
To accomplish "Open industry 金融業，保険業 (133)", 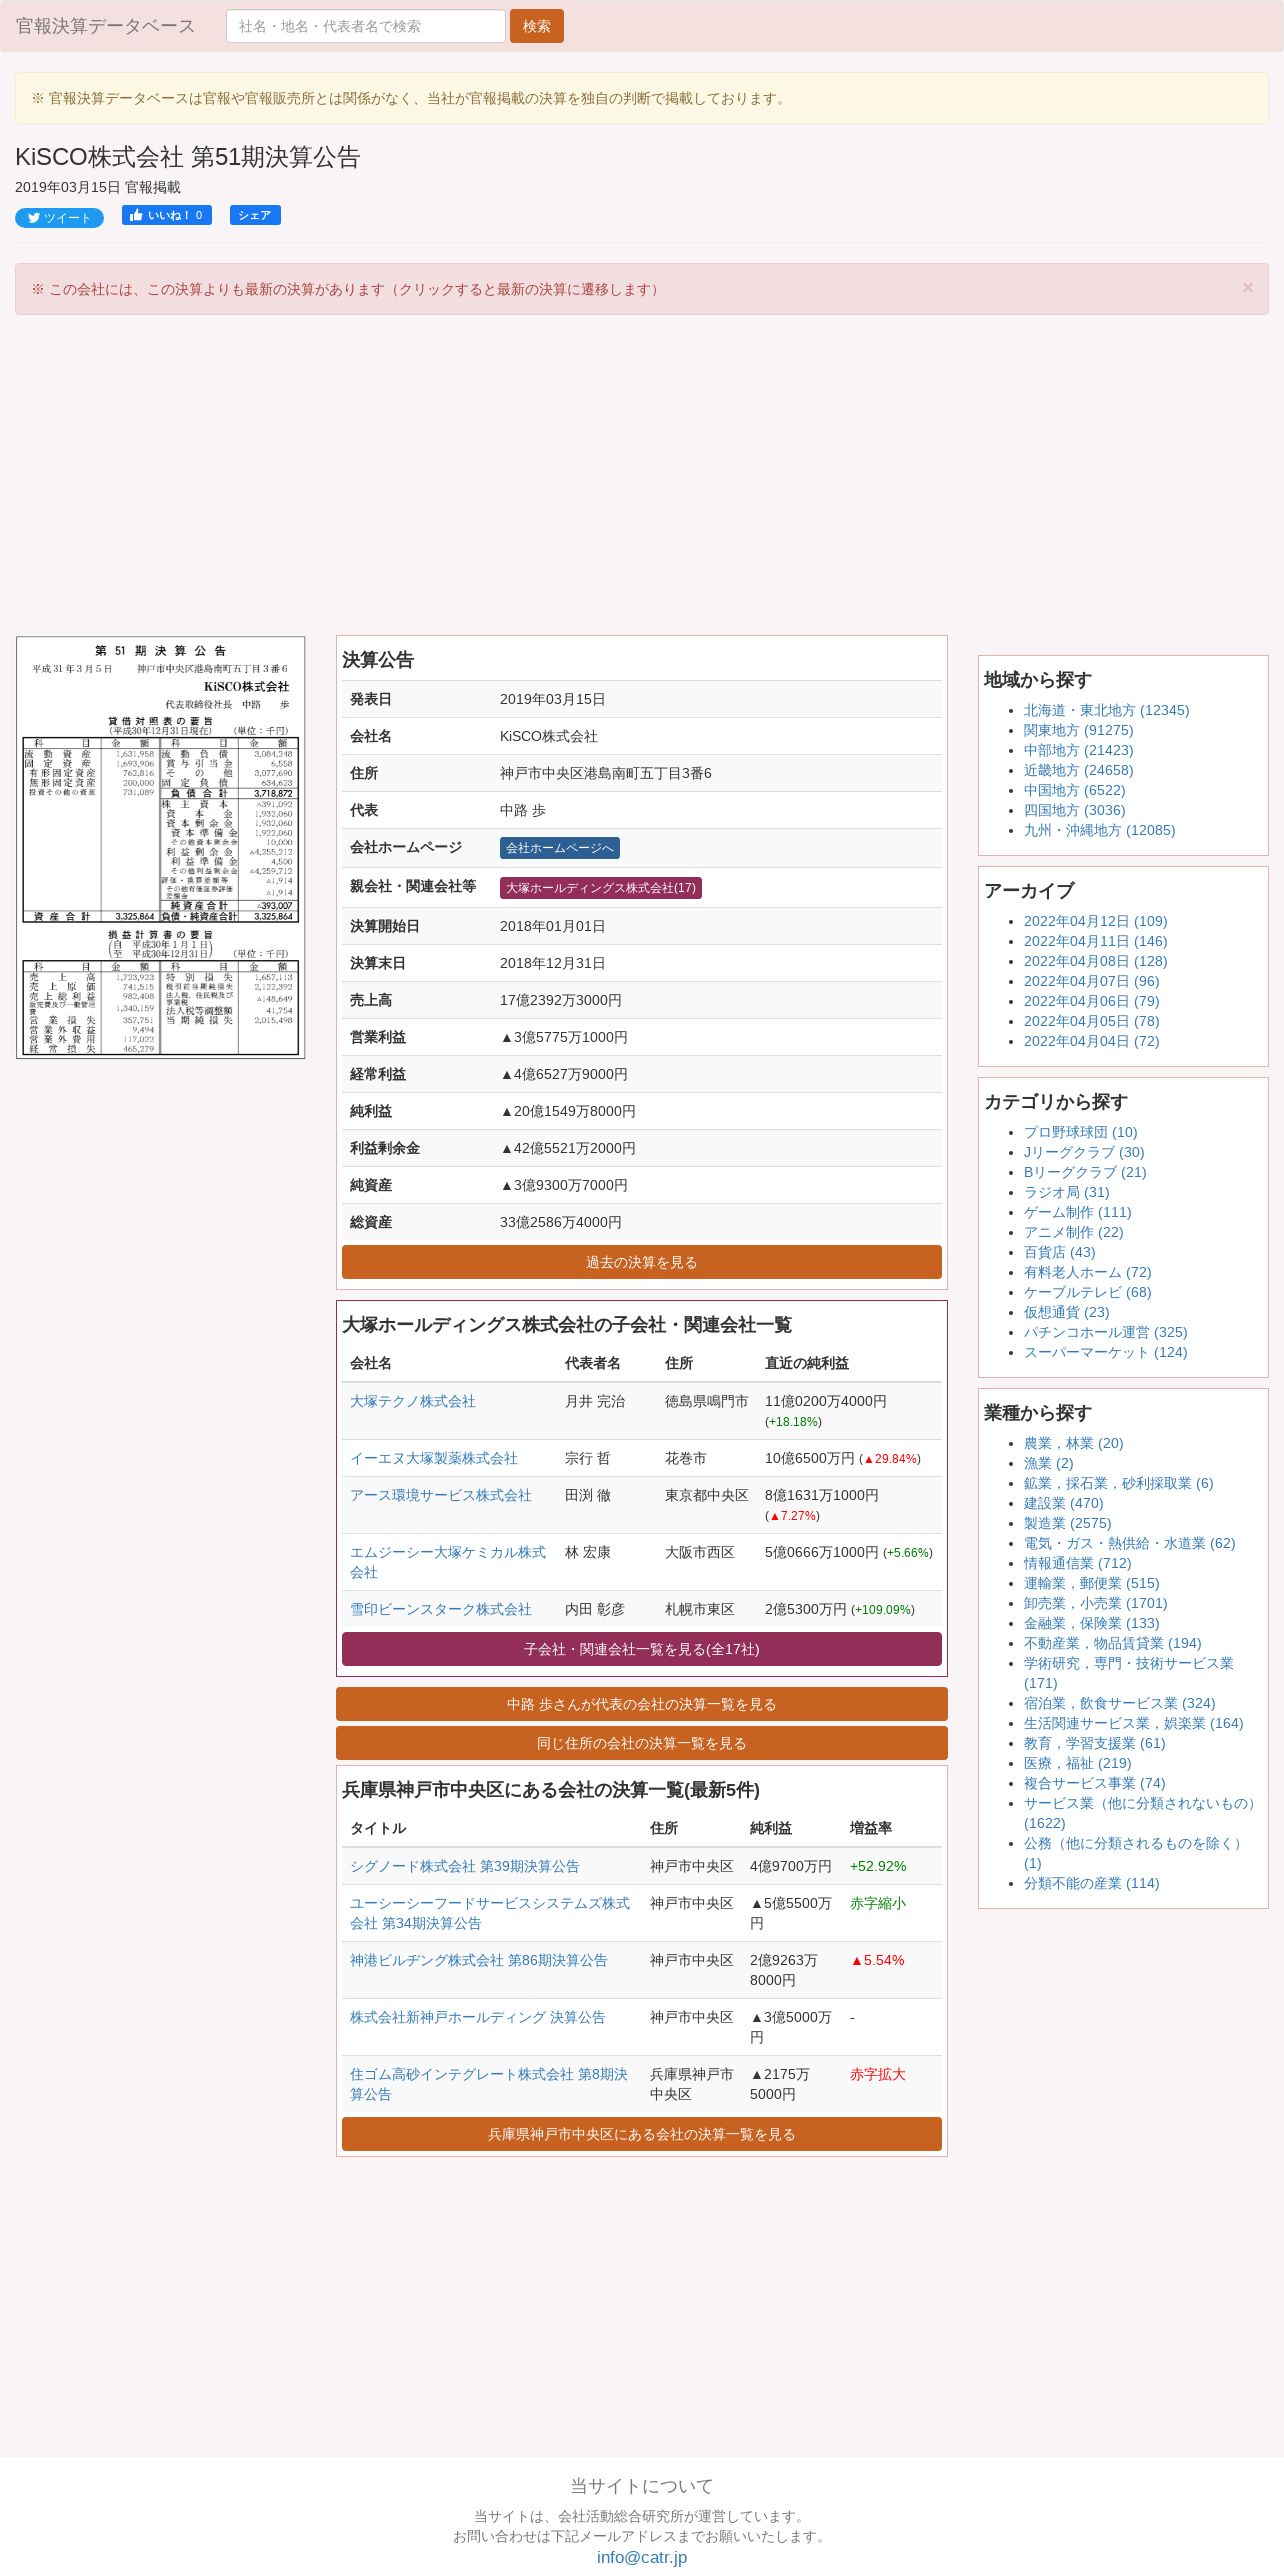I will click(1091, 1623).
